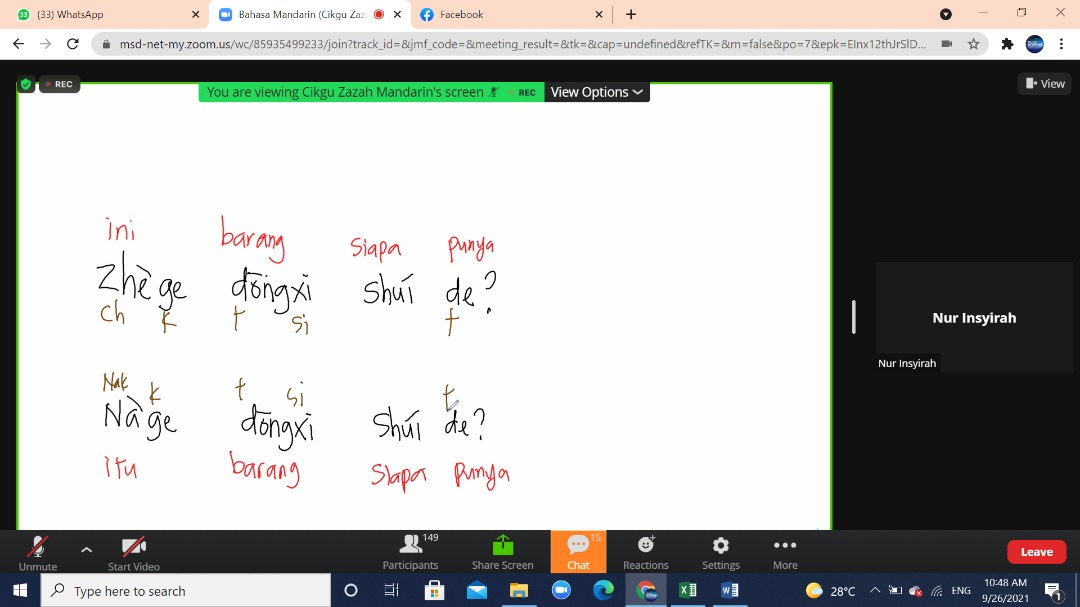The height and width of the screenshot is (607, 1080).
Task: Click the More options ellipsis
Action: click(785, 545)
